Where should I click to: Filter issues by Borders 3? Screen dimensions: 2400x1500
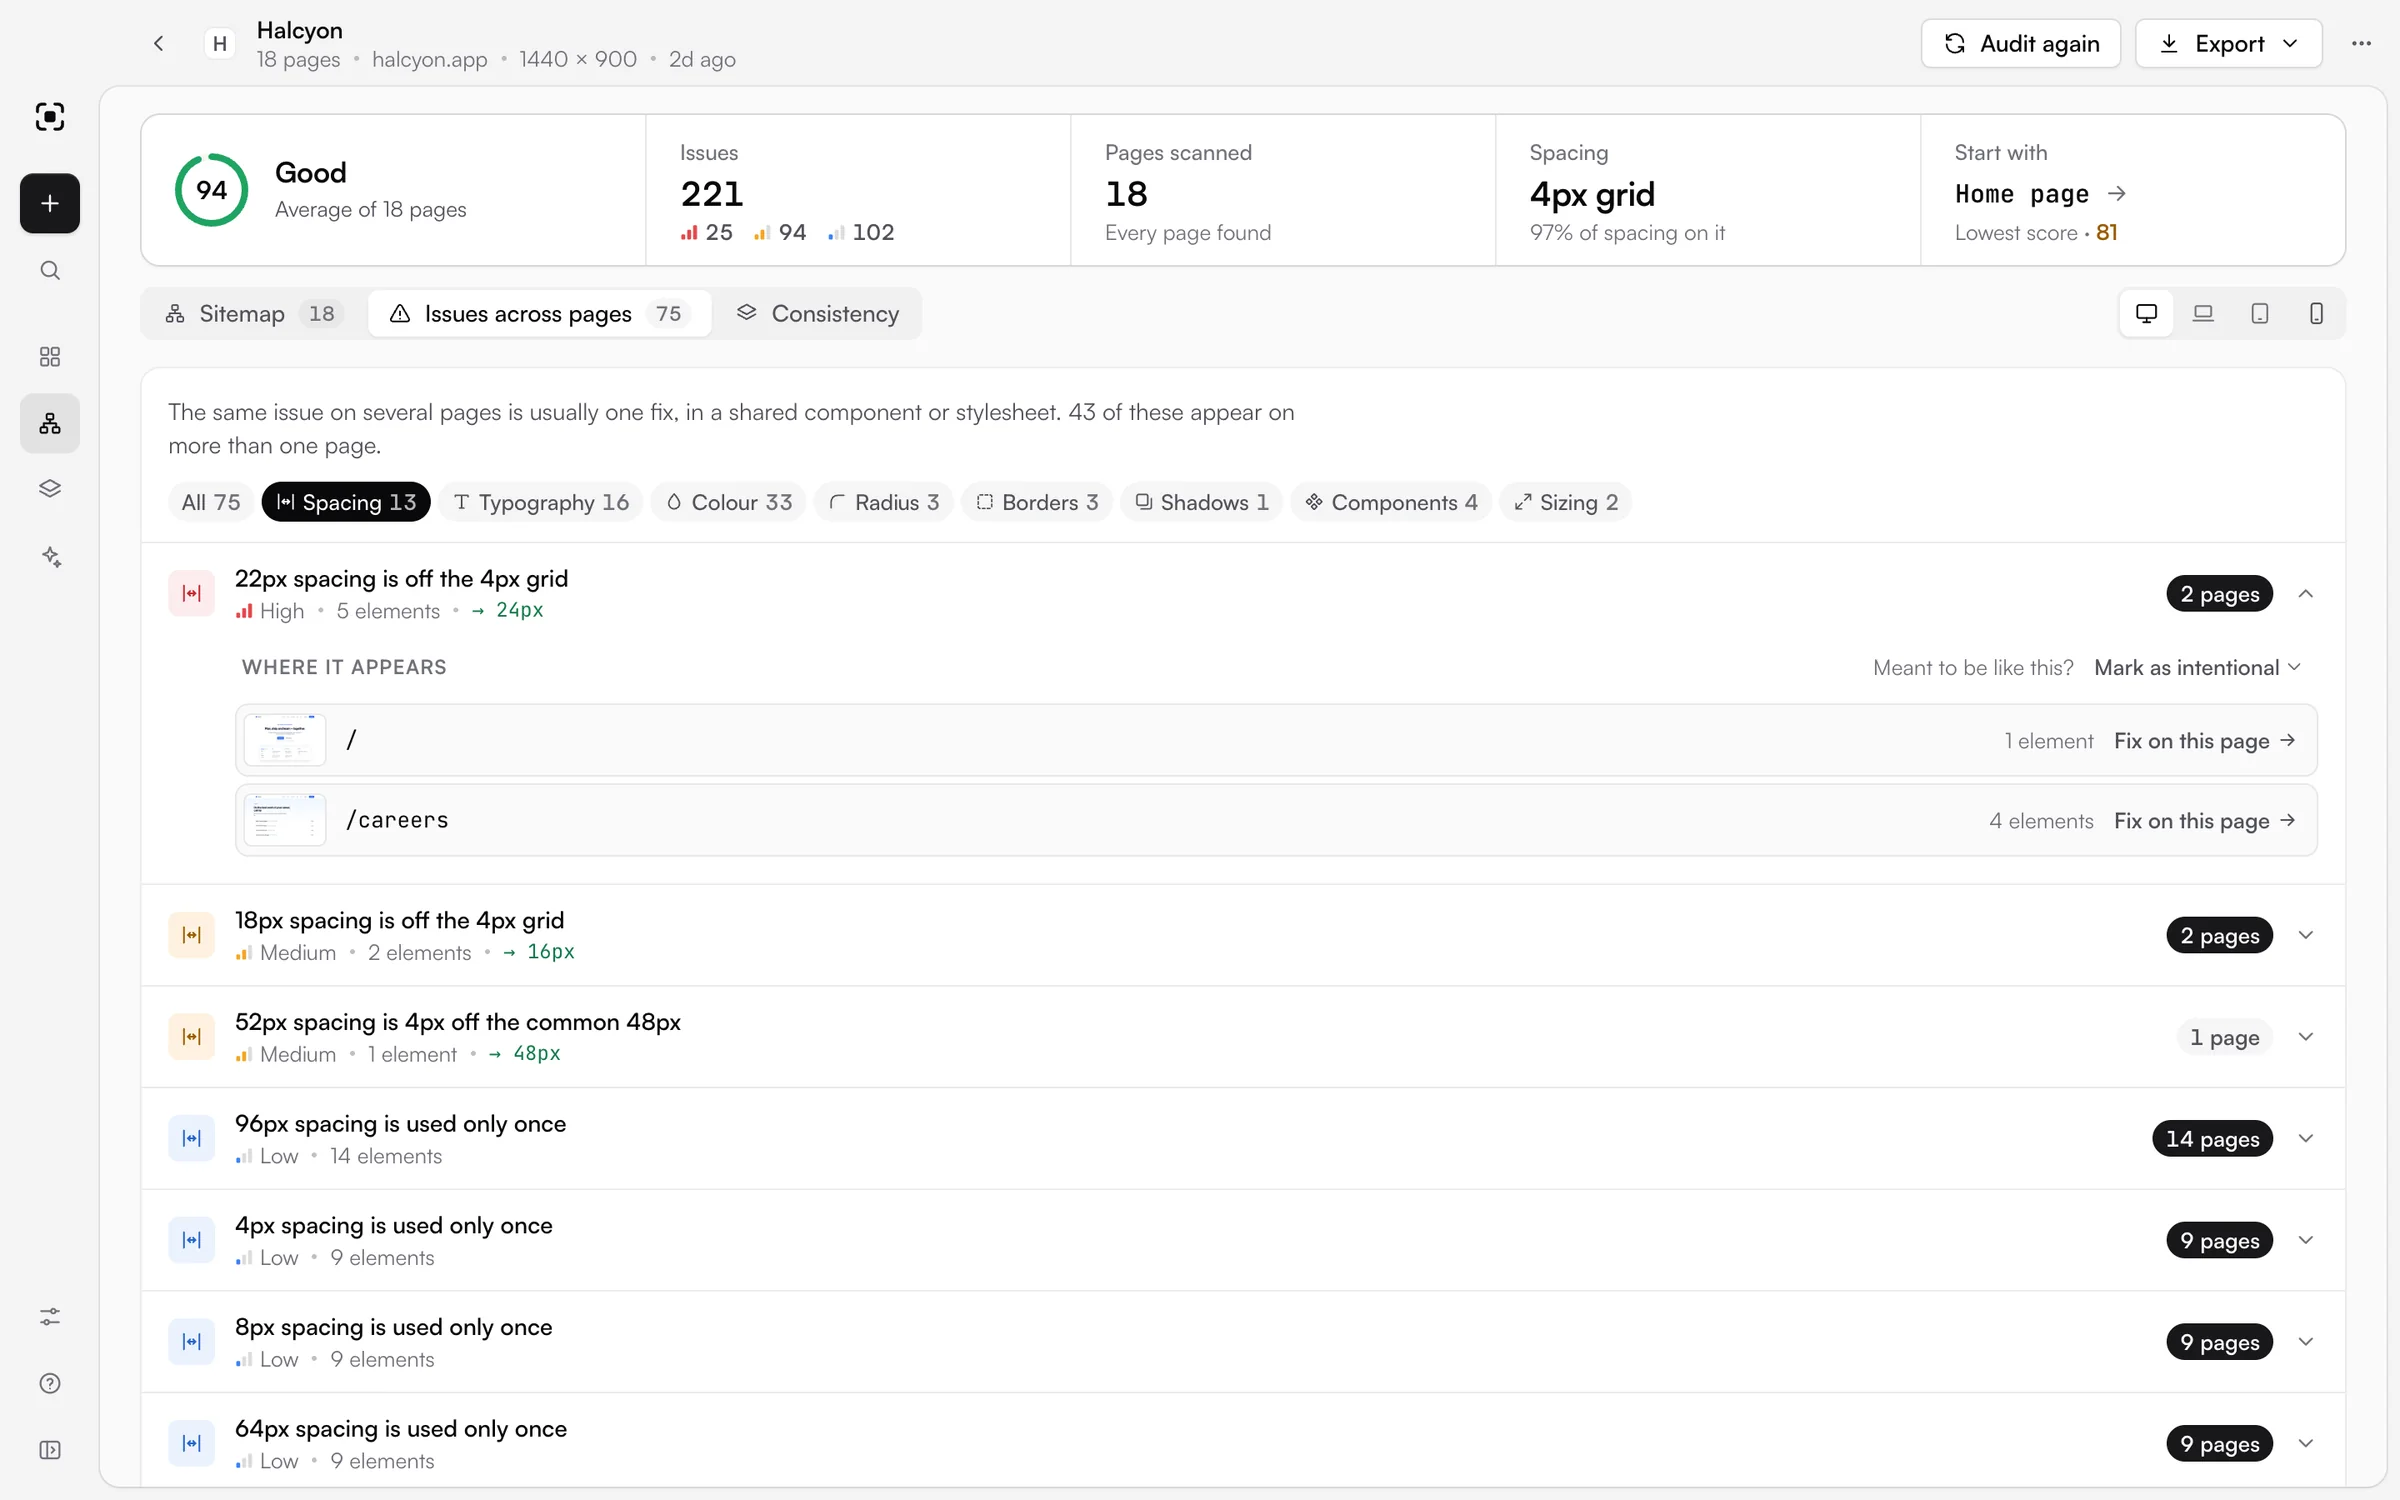pos(1037,502)
